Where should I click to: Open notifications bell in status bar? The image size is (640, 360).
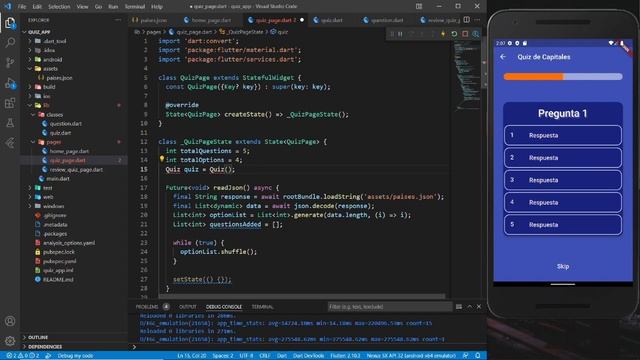pos(478,356)
